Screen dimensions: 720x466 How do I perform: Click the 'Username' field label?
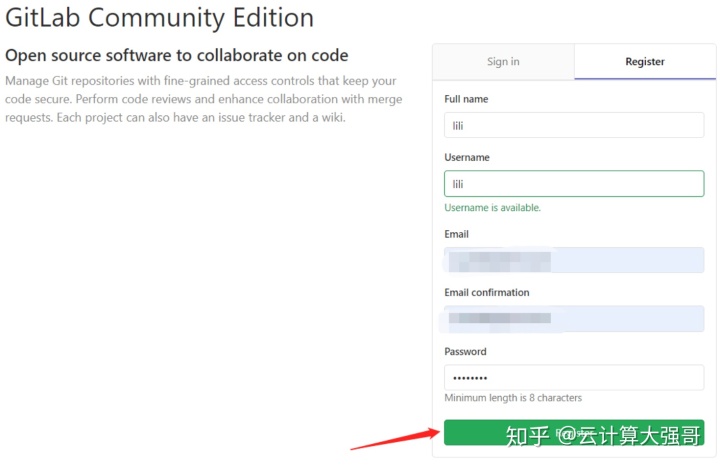(467, 157)
